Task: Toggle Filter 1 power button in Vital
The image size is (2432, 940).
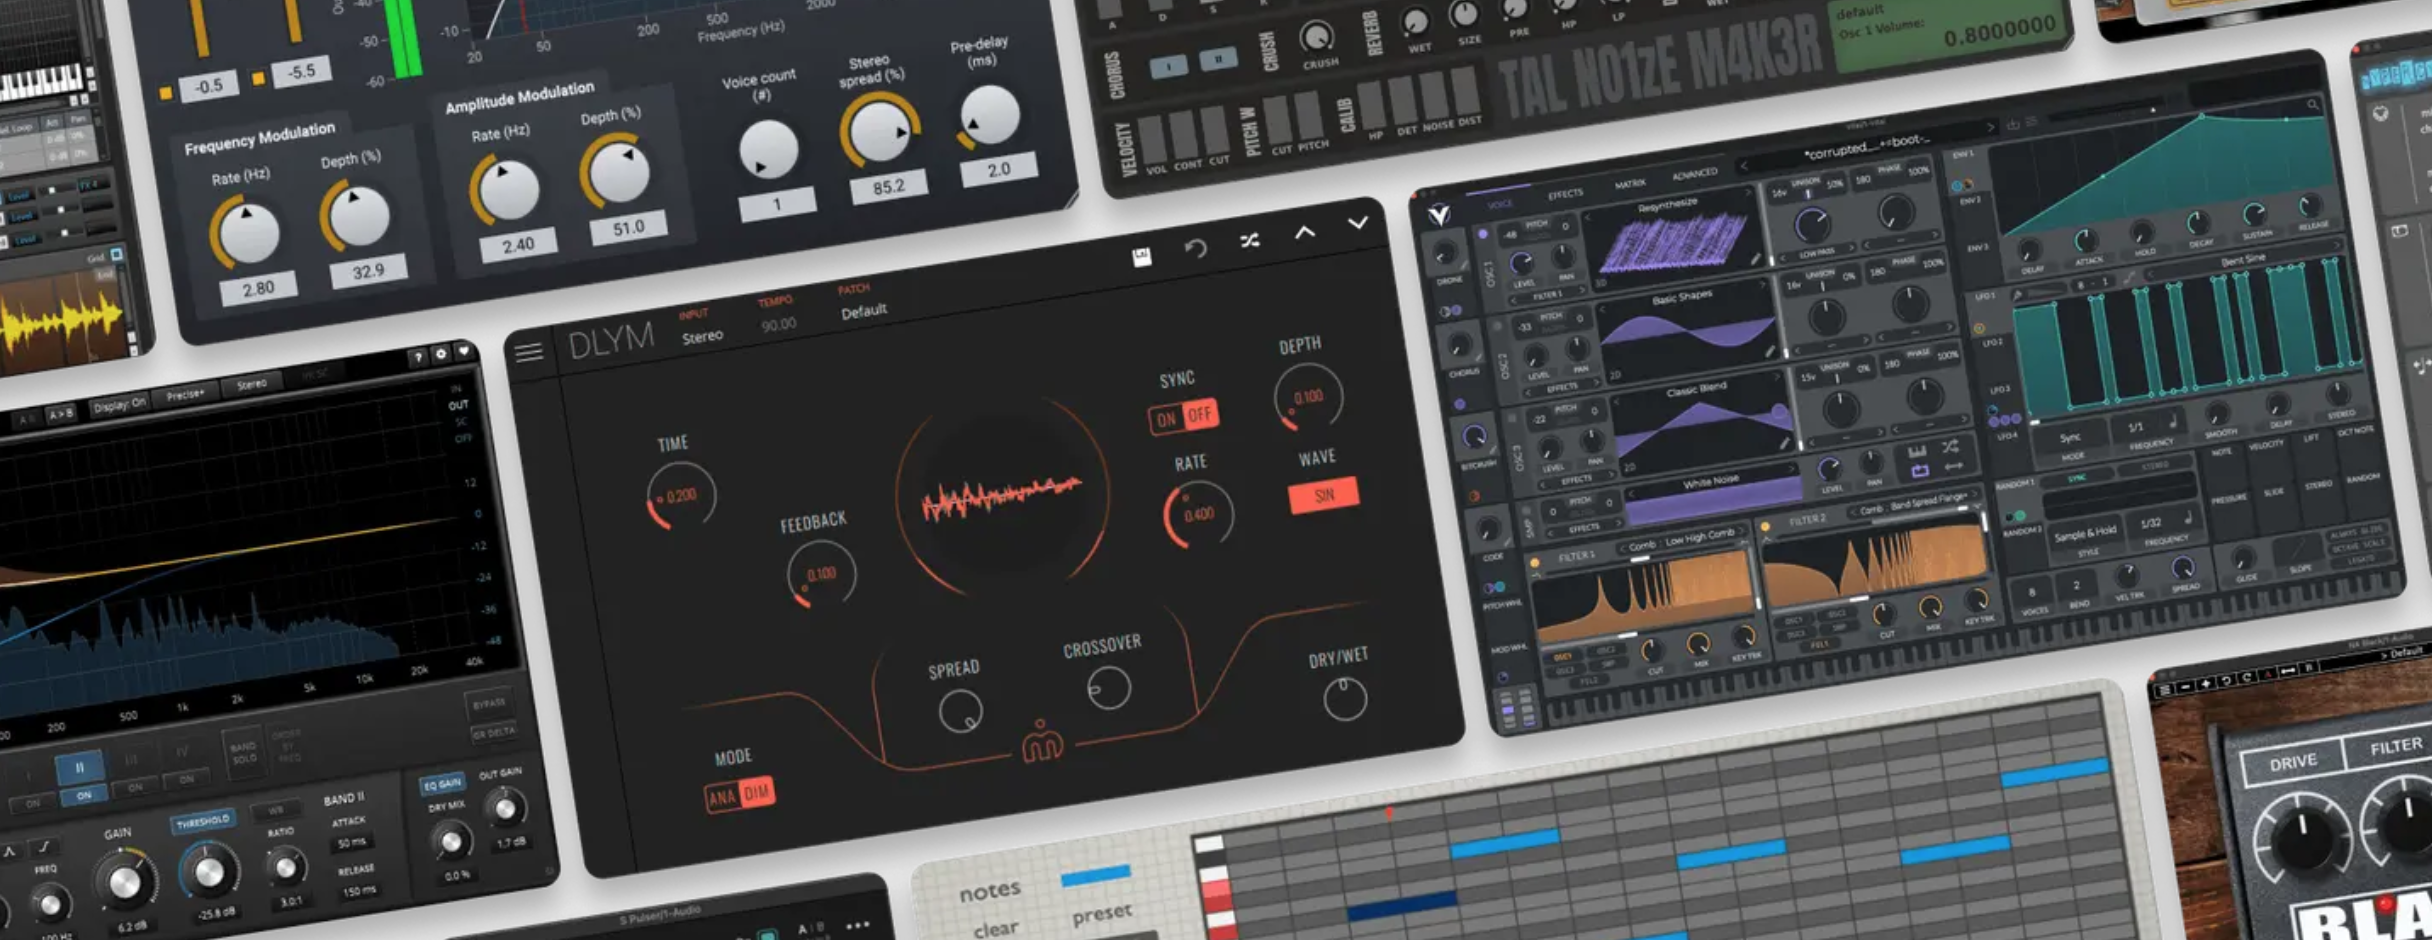Action: [x=1534, y=564]
